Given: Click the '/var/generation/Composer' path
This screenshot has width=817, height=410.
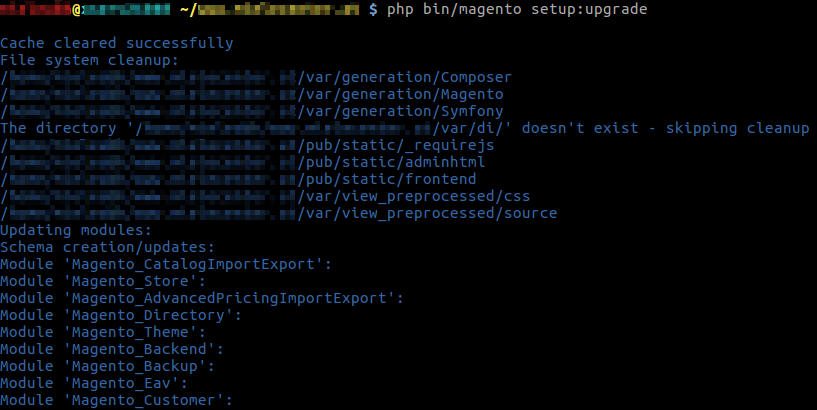Looking at the screenshot, I should [404, 77].
